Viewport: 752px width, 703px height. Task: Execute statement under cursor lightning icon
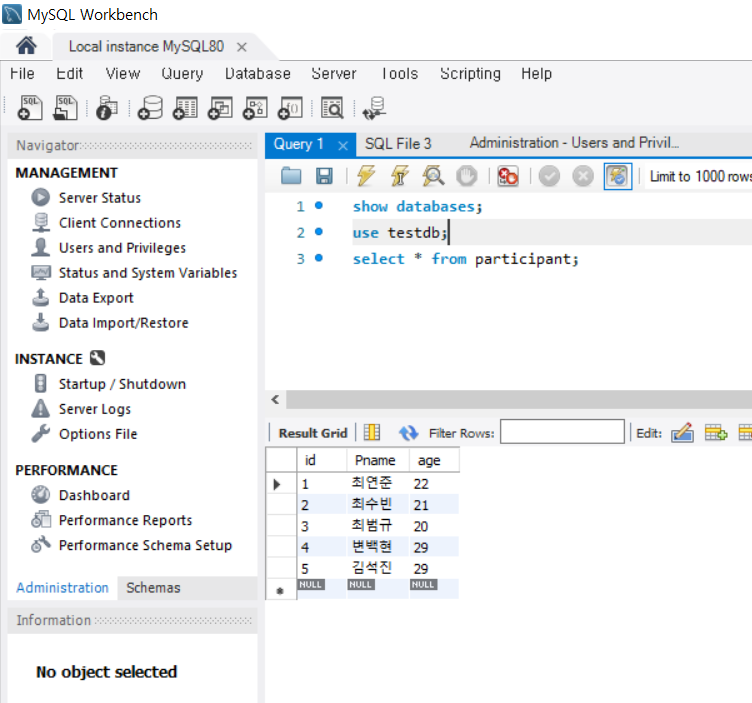400,176
